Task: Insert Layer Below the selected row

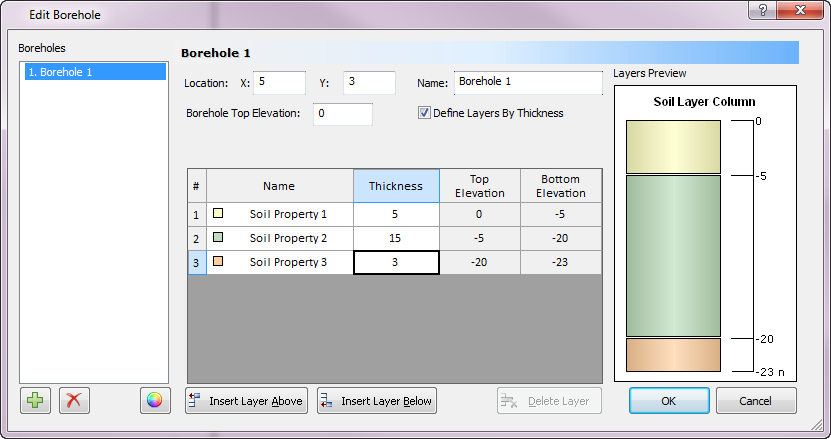Action: [x=377, y=401]
